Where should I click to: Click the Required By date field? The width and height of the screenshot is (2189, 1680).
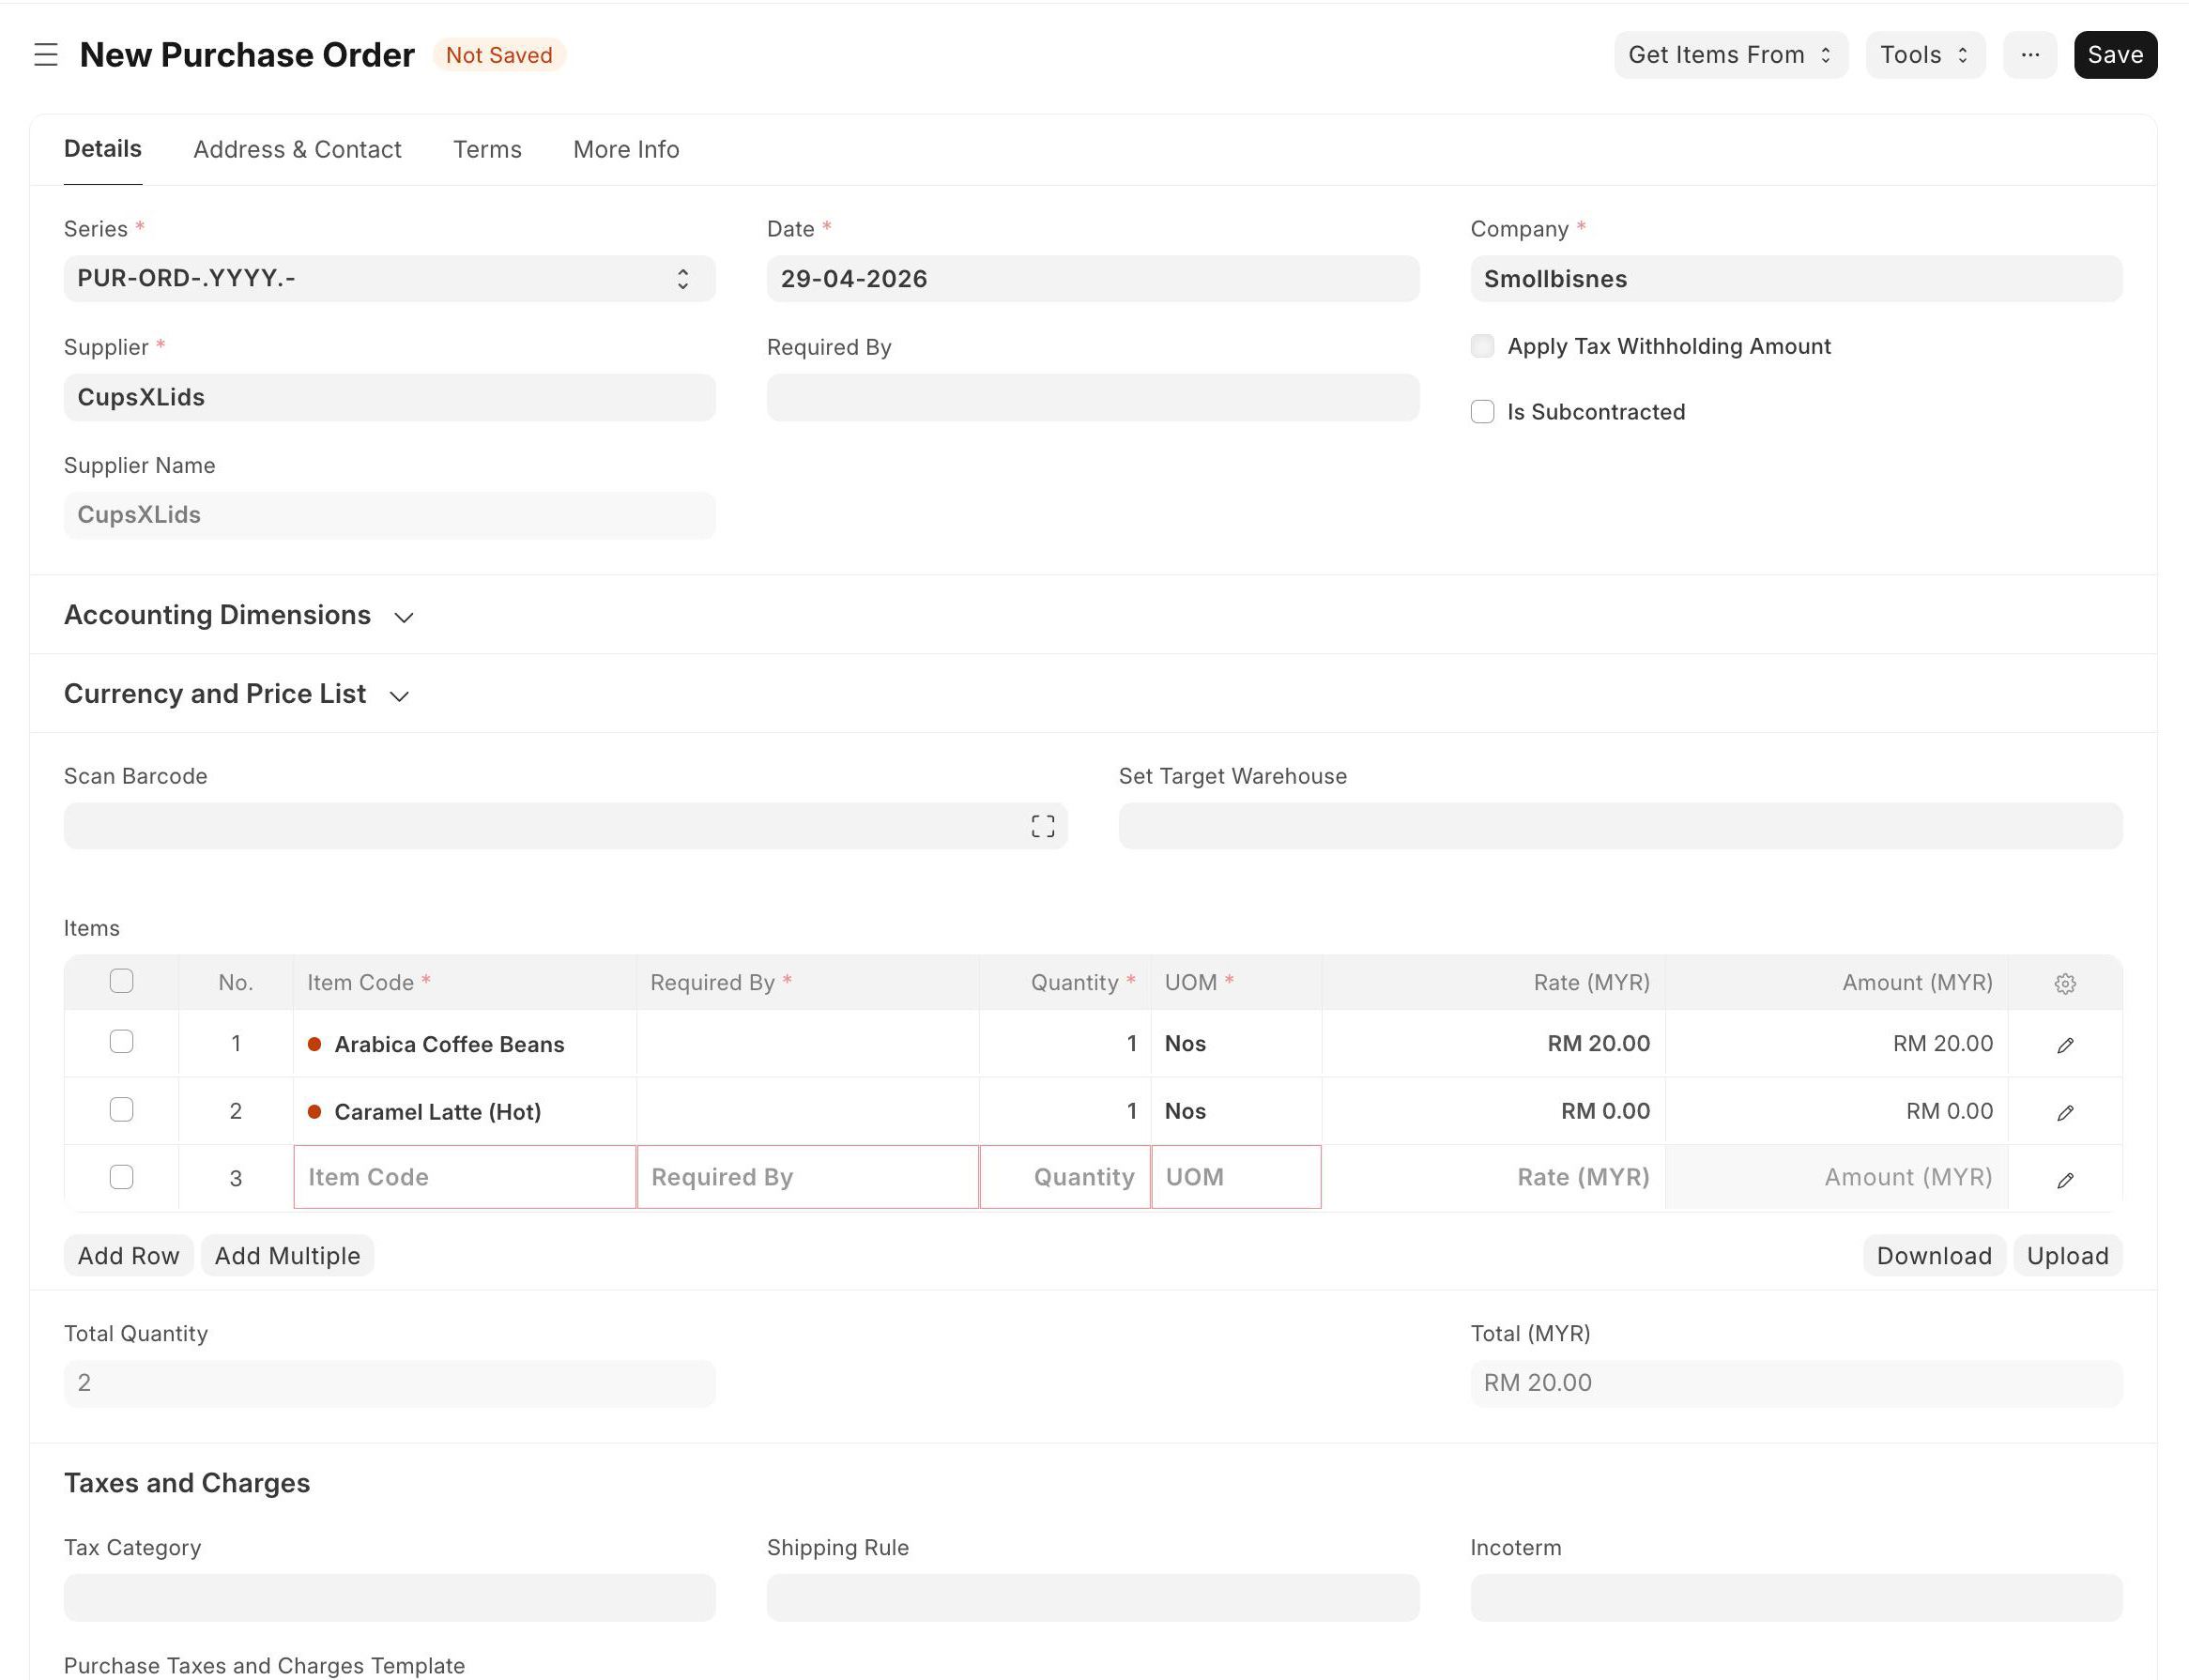(1092, 398)
